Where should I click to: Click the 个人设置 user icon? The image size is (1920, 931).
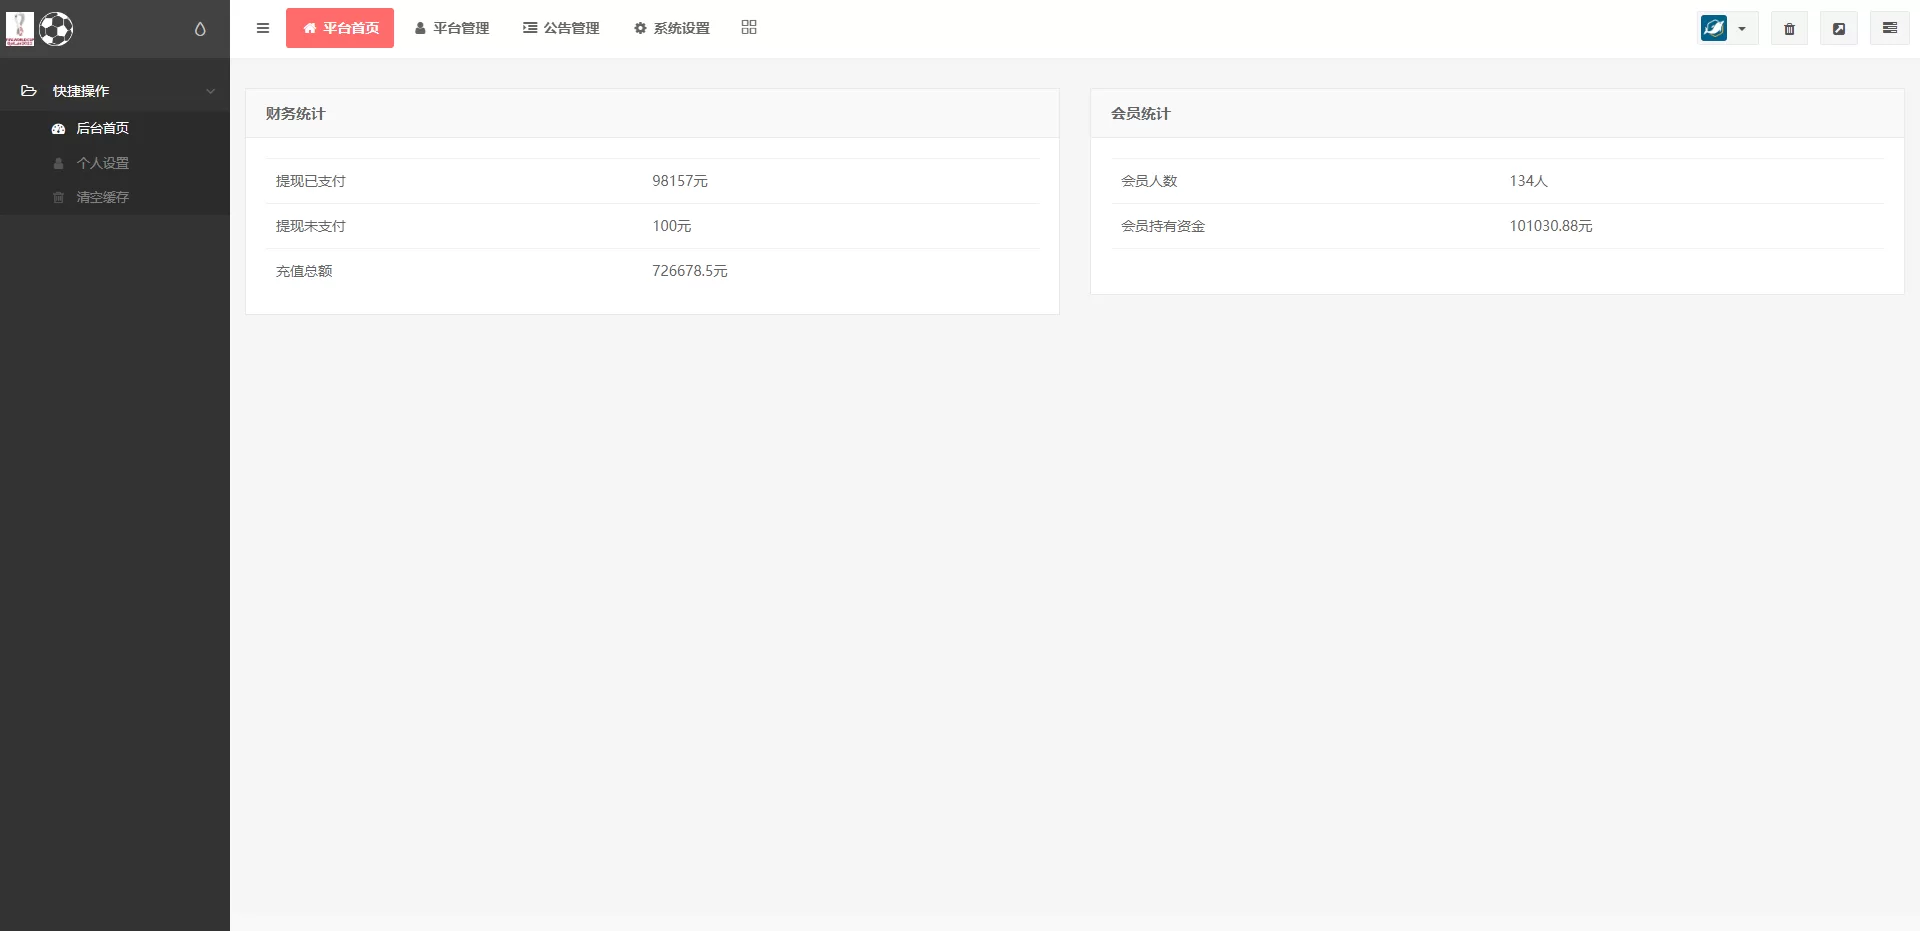click(x=58, y=163)
